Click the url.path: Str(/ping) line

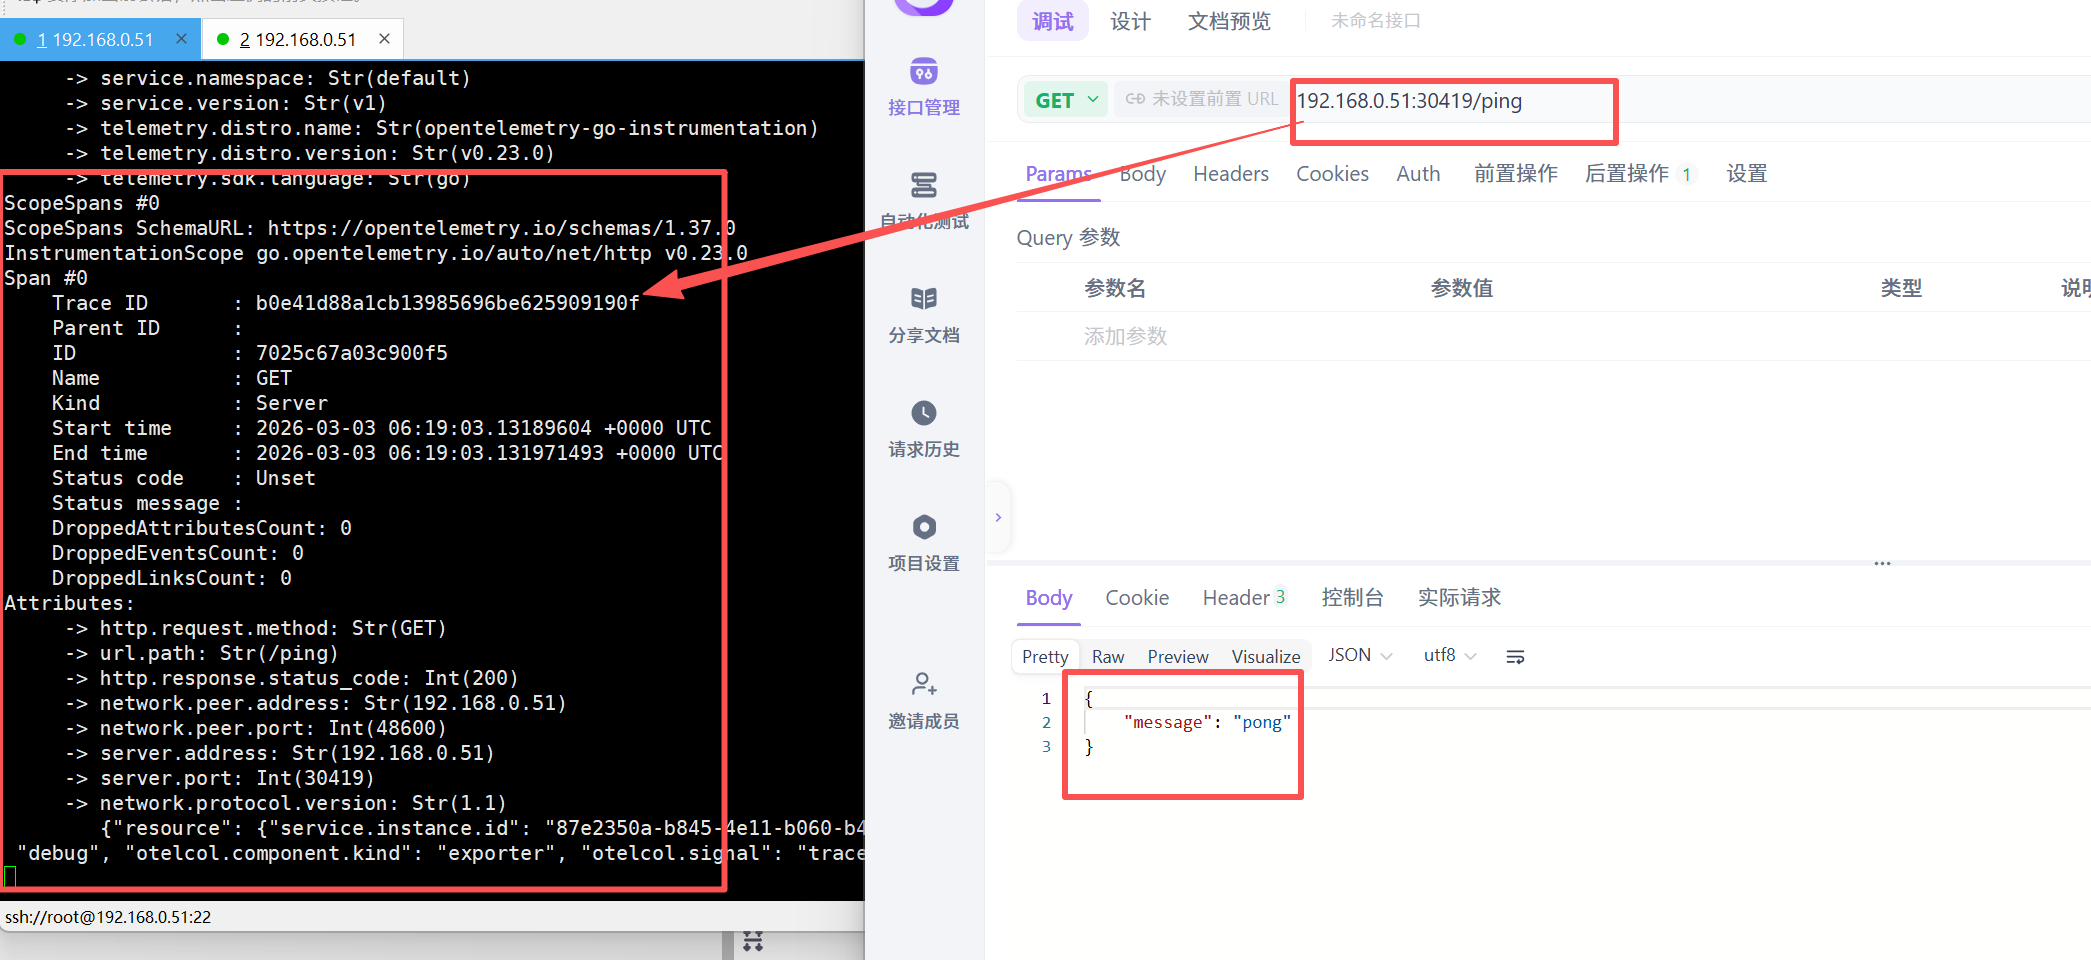click(203, 653)
